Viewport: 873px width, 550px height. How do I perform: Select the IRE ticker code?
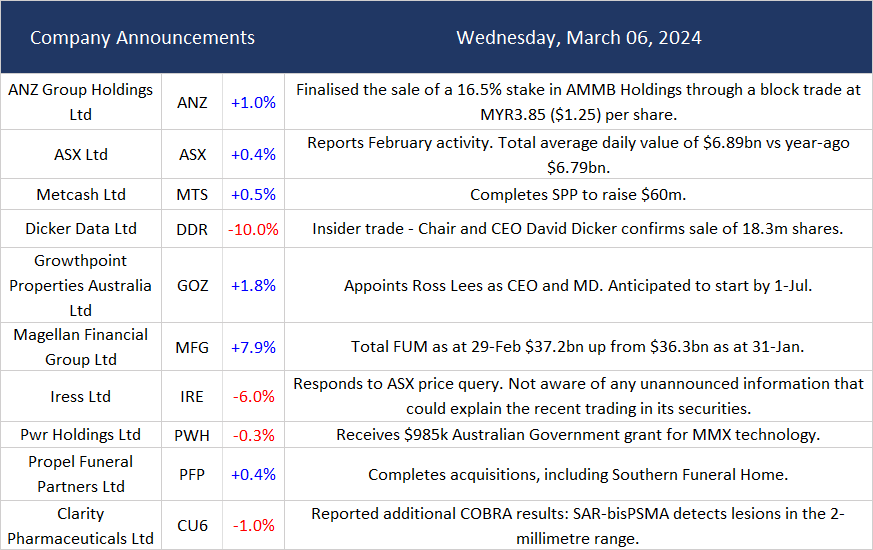(x=192, y=396)
